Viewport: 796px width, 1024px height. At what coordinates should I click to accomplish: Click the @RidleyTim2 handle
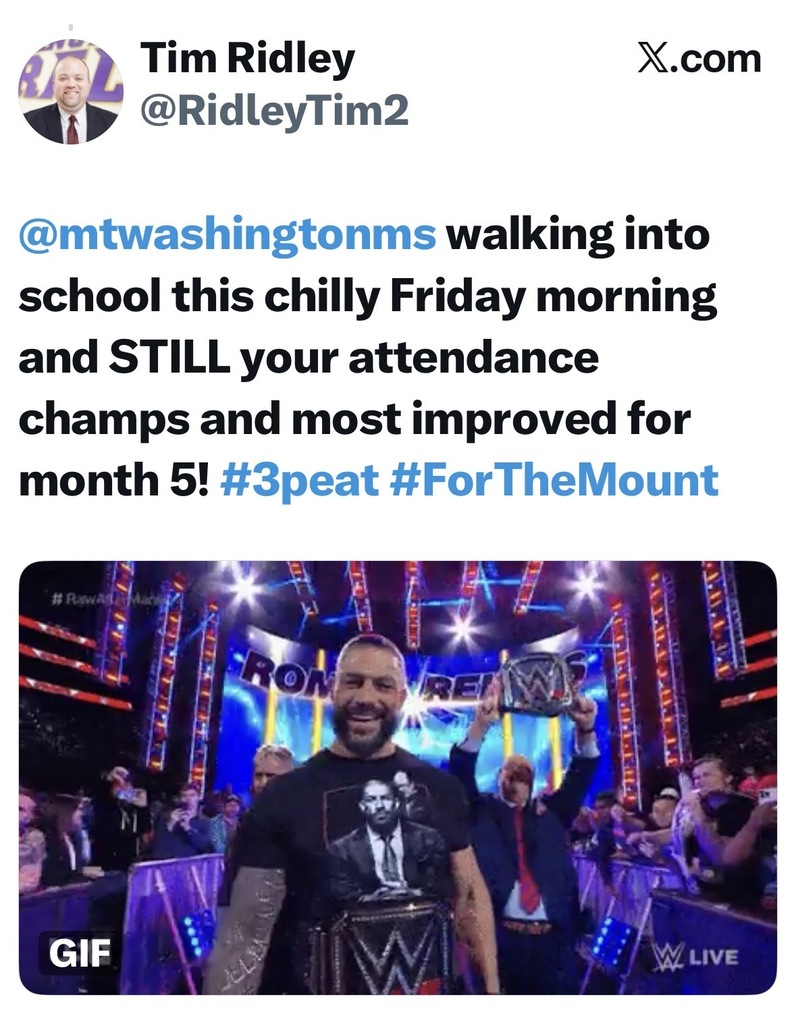click(275, 111)
